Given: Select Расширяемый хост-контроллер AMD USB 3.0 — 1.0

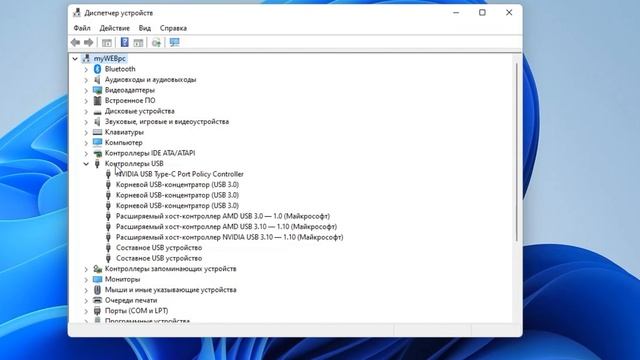Looking at the screenshot, I should coord(223,216).
